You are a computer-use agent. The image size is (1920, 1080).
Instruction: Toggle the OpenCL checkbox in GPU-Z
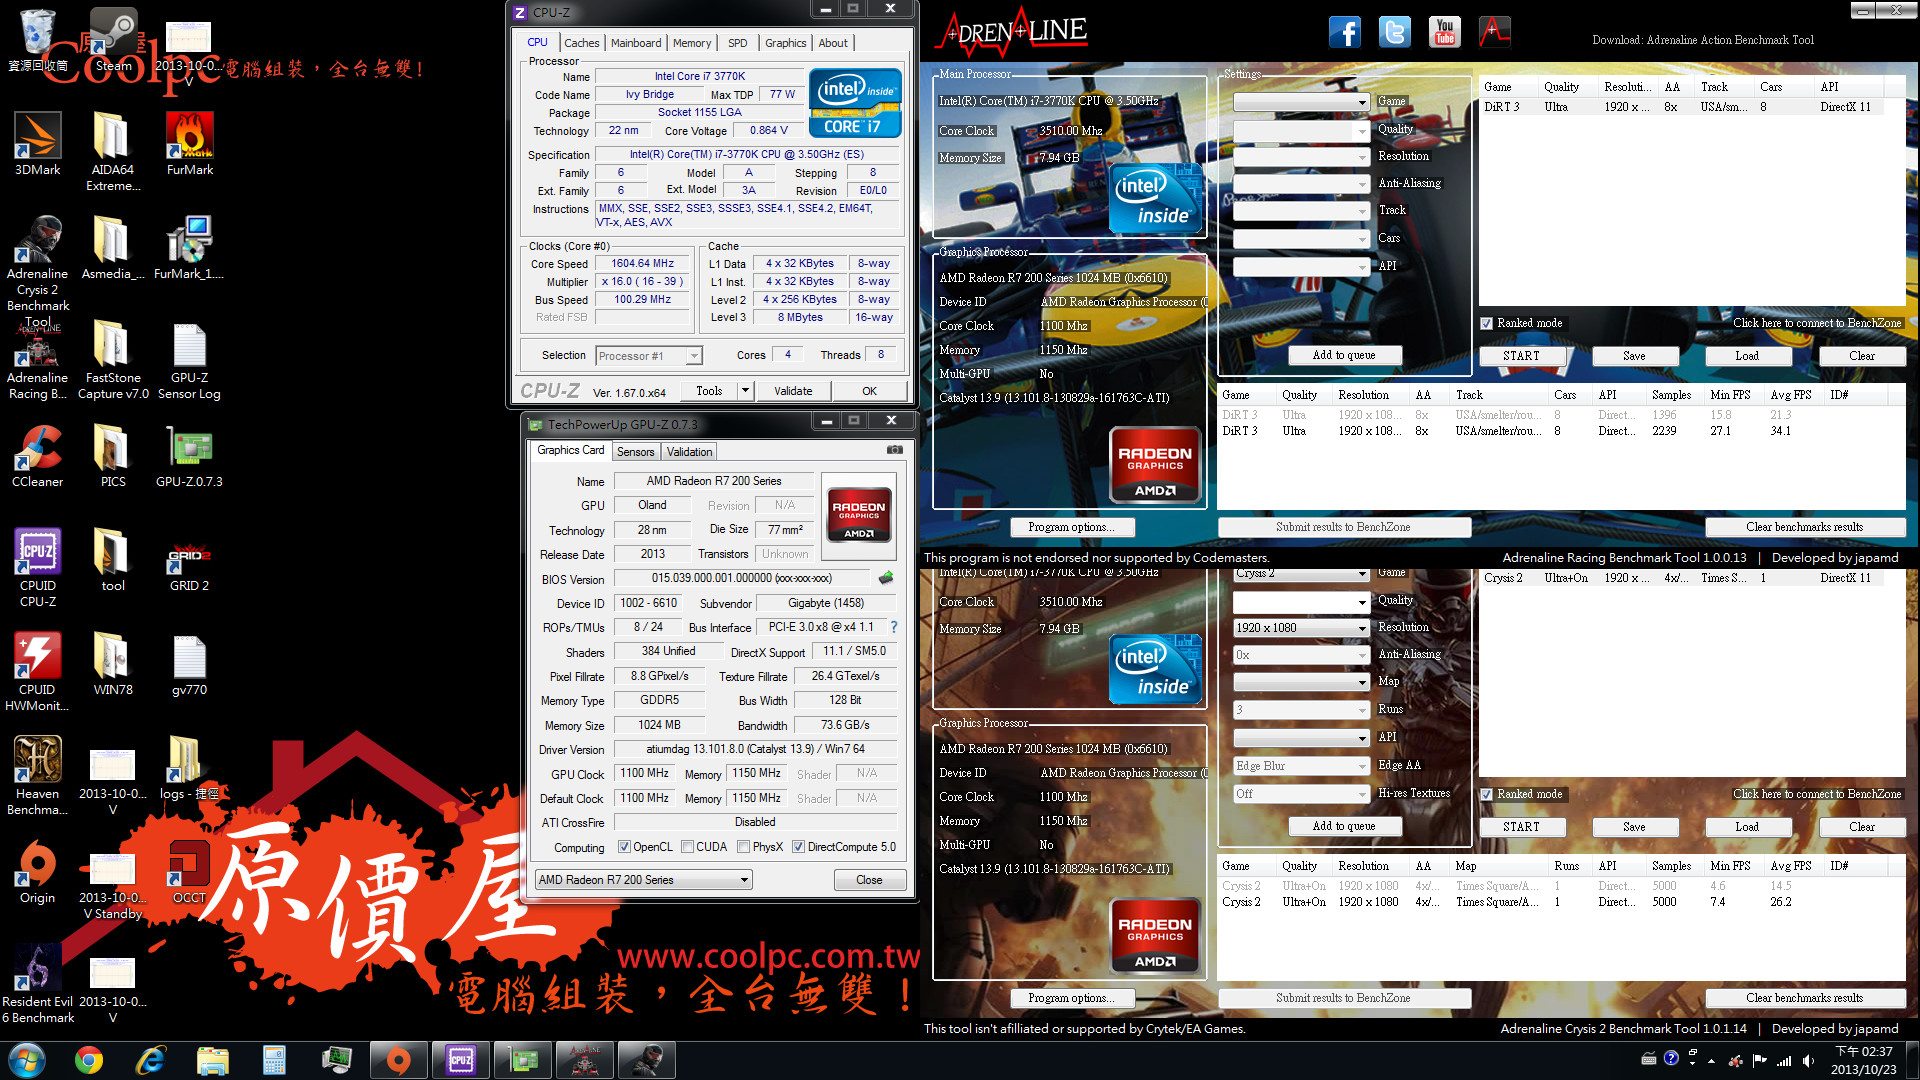[x=624, y=847]
